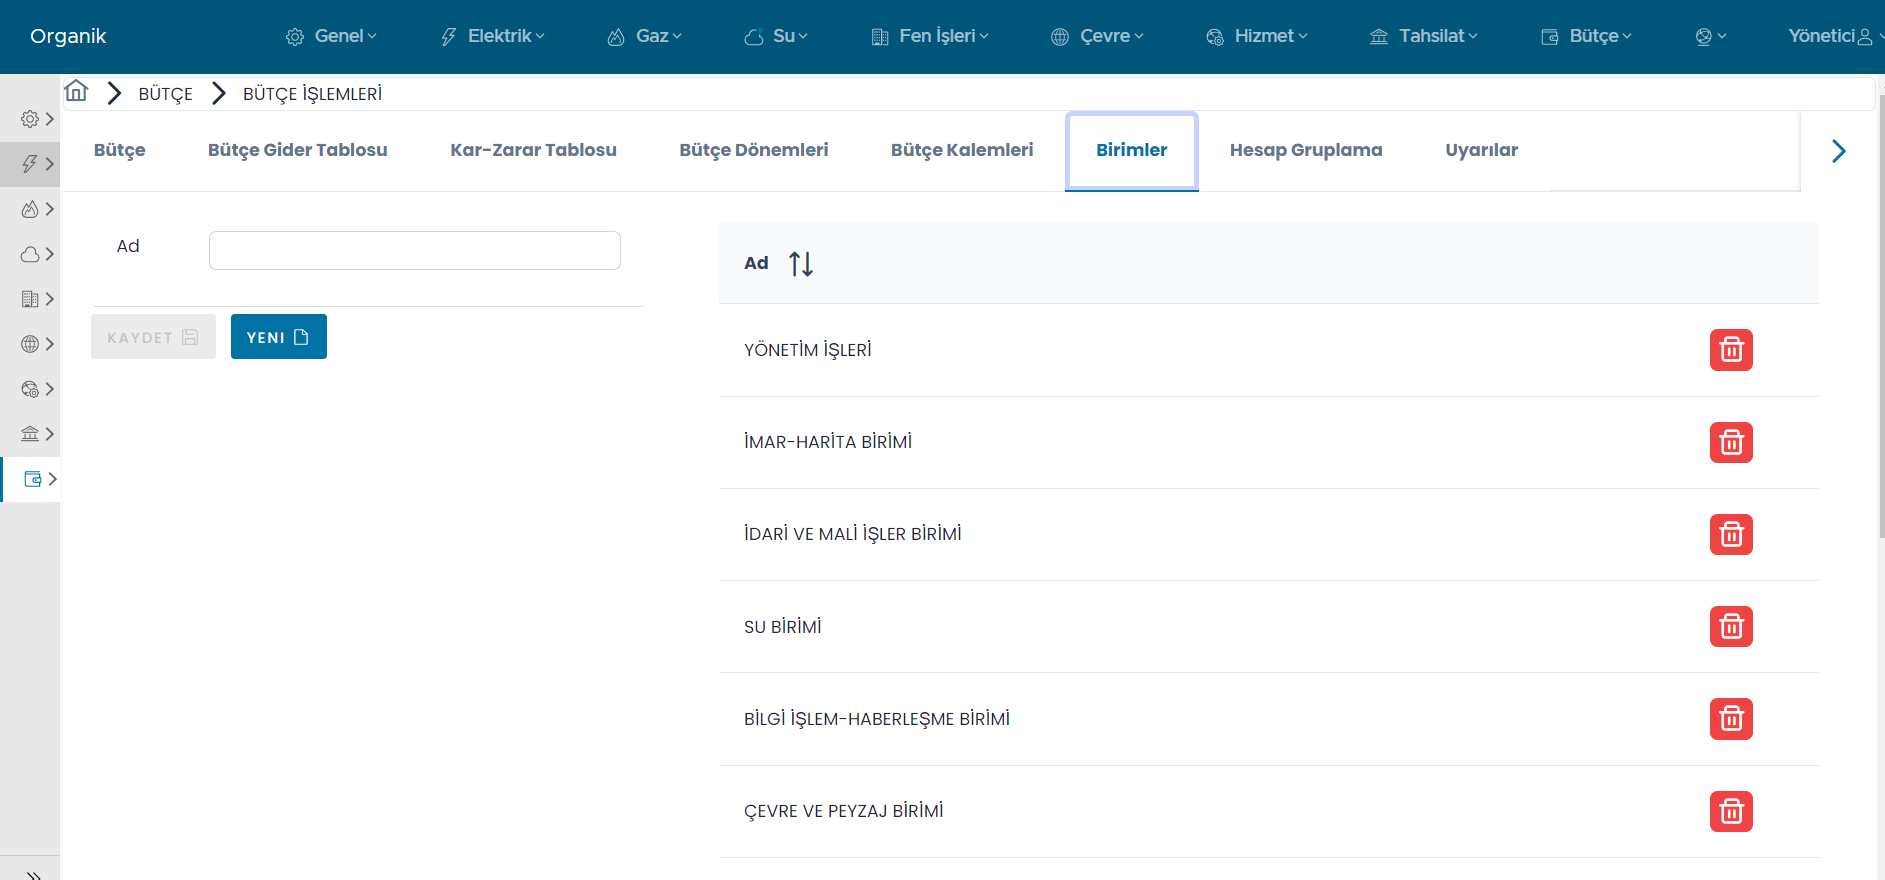
Task: Delete the SU BİRİMİ unit
Action: 1730,627
